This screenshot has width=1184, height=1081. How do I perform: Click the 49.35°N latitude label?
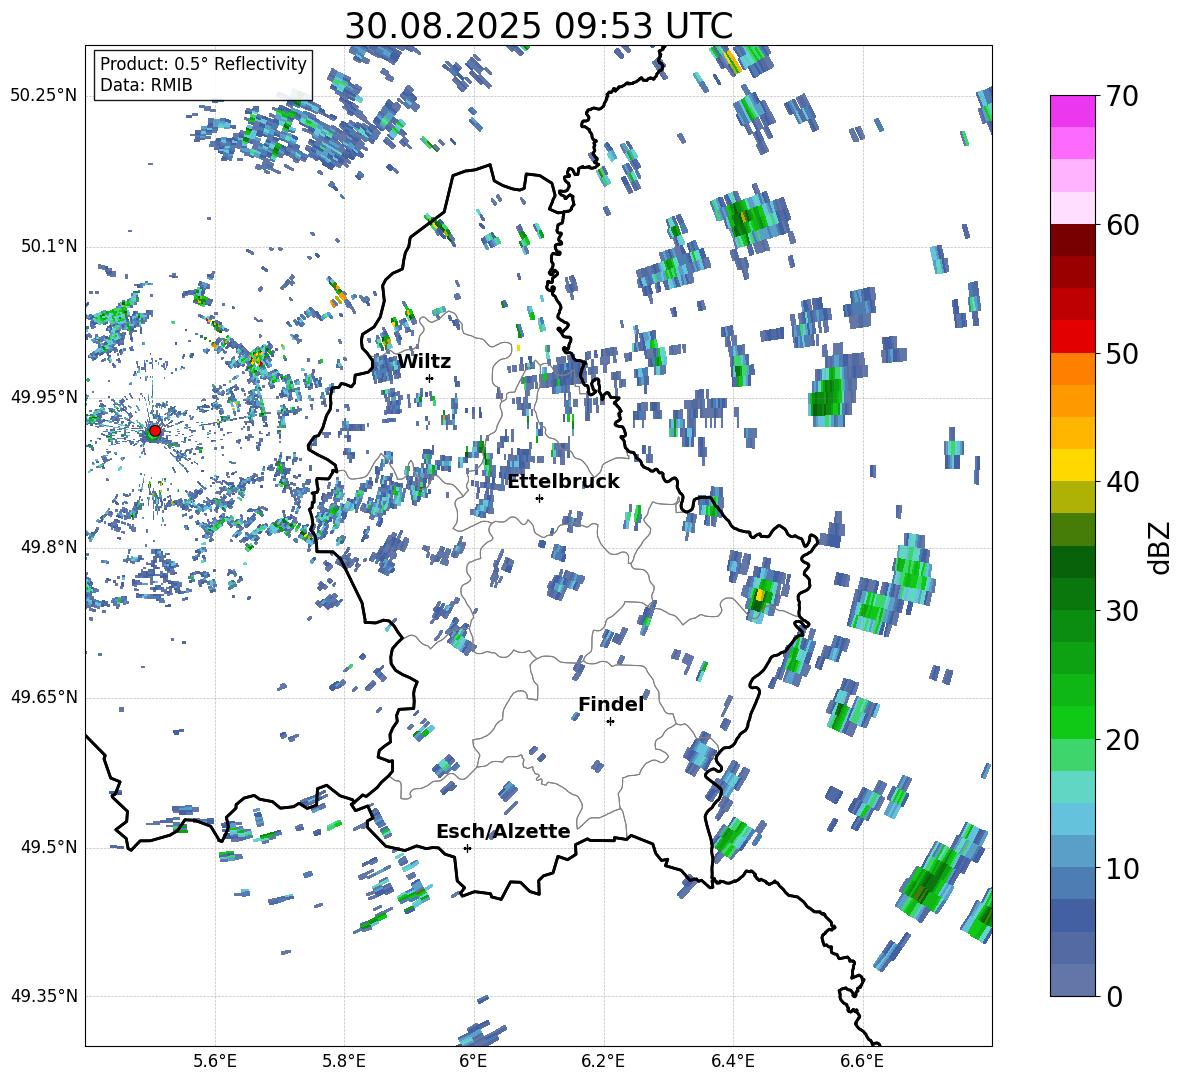[43, 996]
